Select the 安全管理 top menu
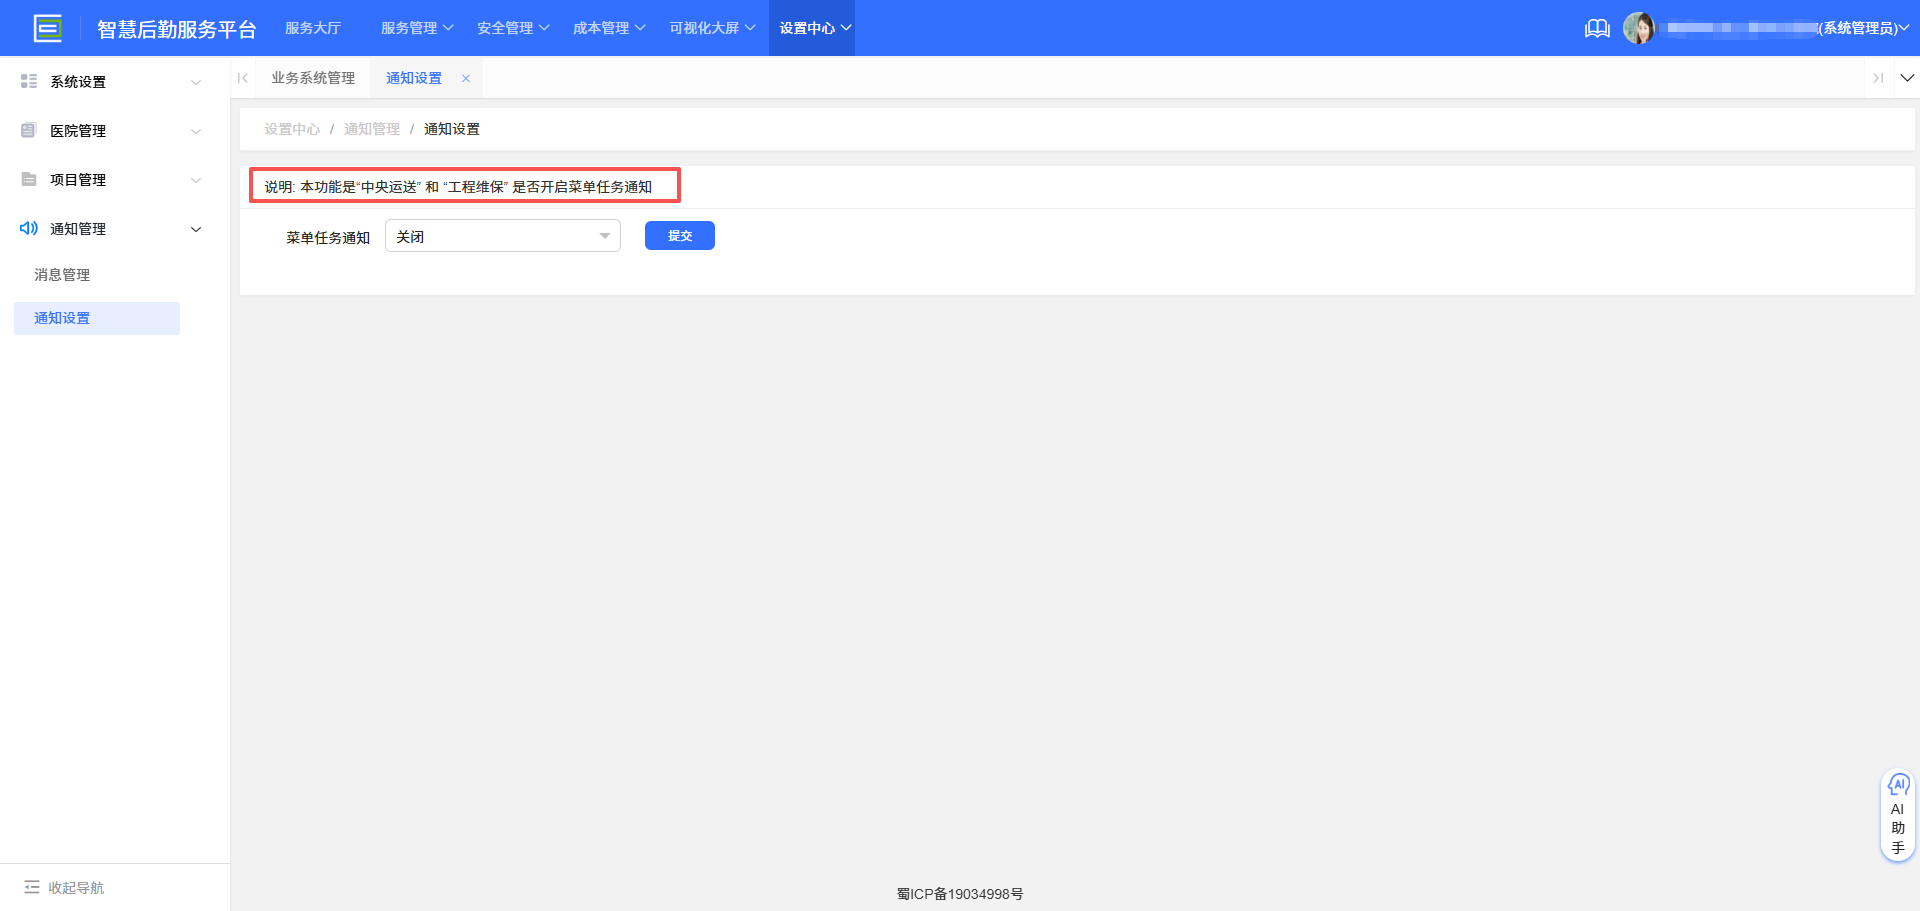Image resolution: width=1920 pixels, height=911 pixels. pyautogui.click(x=506, y=27)
